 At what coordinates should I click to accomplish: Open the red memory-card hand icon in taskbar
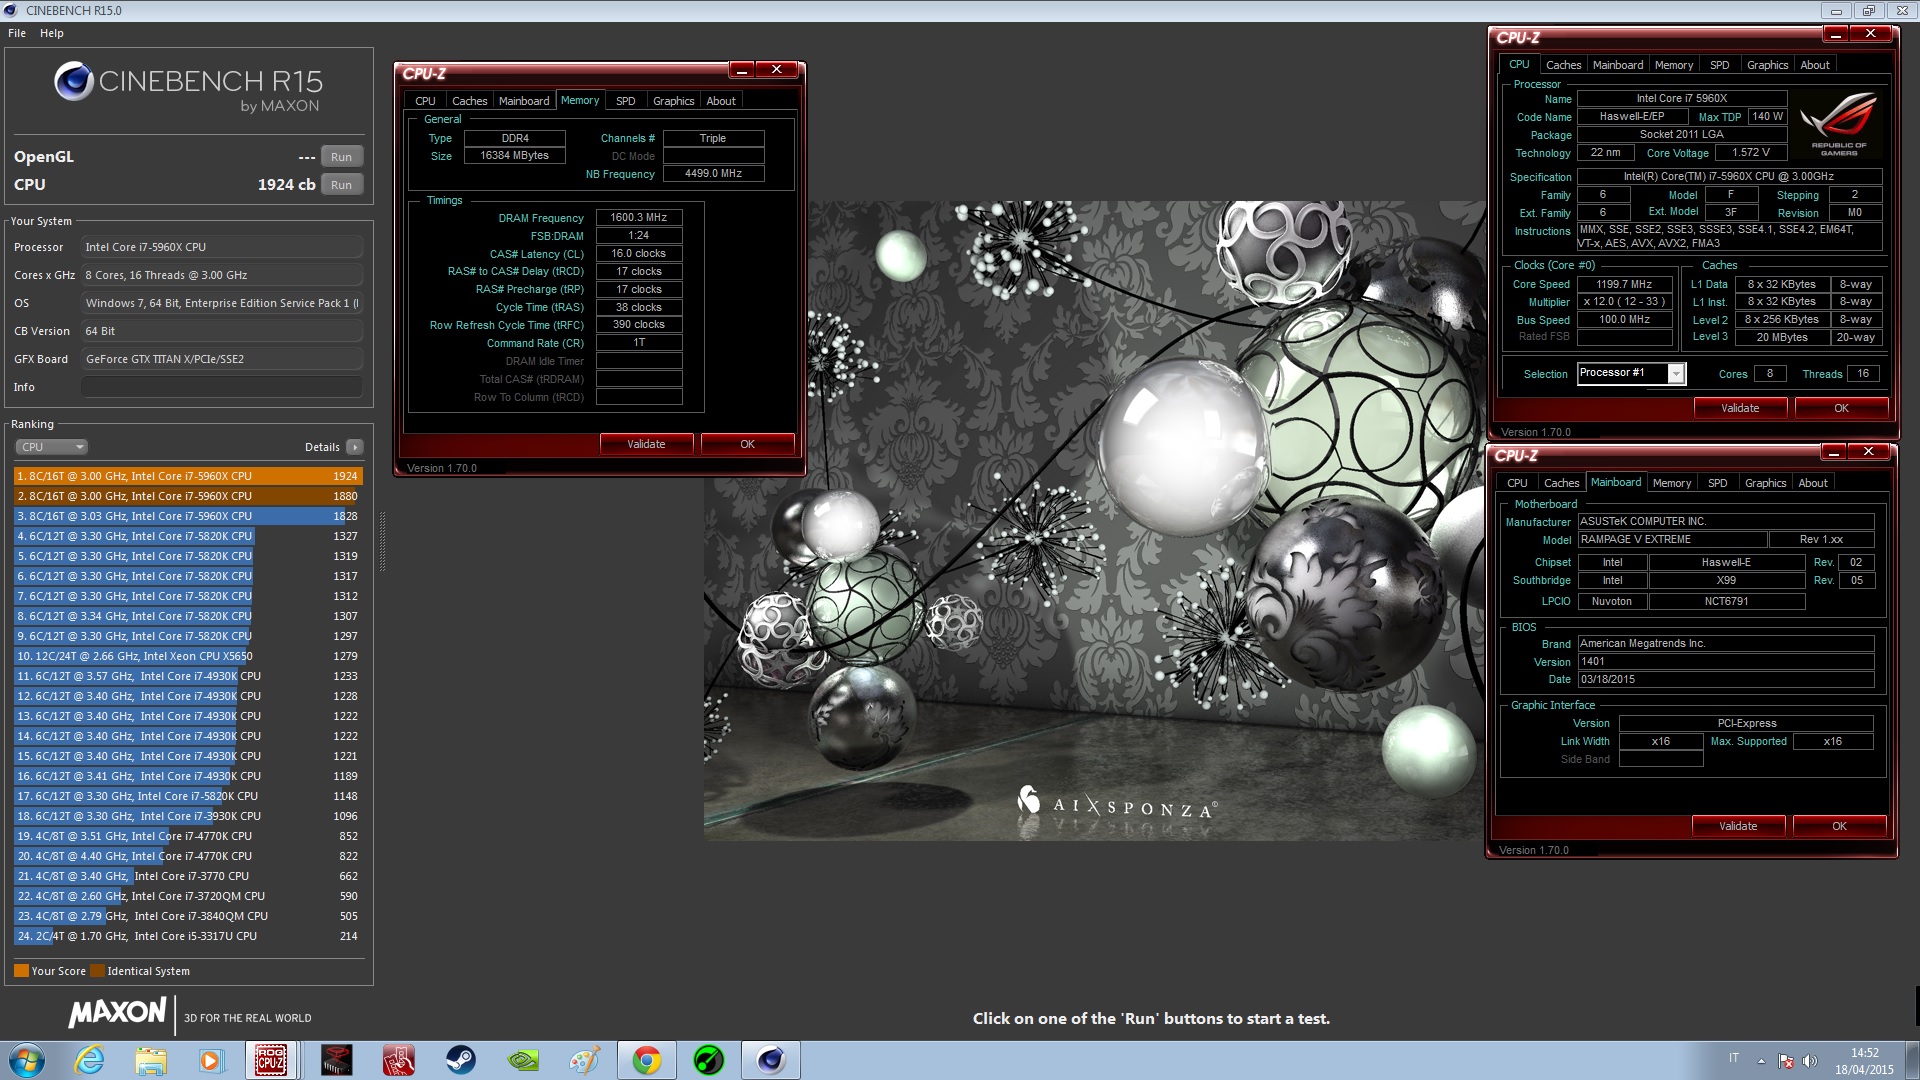click(x=398, y=1060)
